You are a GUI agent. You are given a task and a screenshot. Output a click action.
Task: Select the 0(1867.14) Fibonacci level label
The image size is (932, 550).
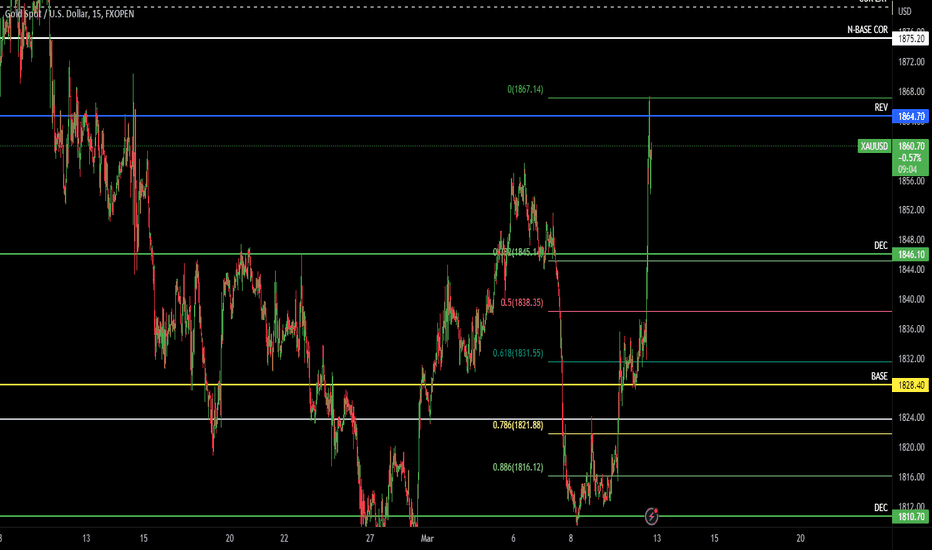(525, 90)
